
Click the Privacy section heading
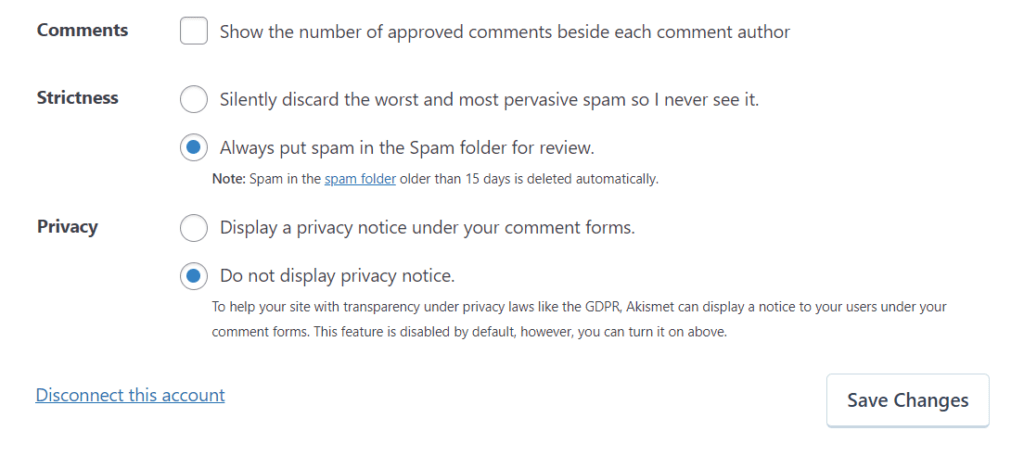(x=67, y=227)
